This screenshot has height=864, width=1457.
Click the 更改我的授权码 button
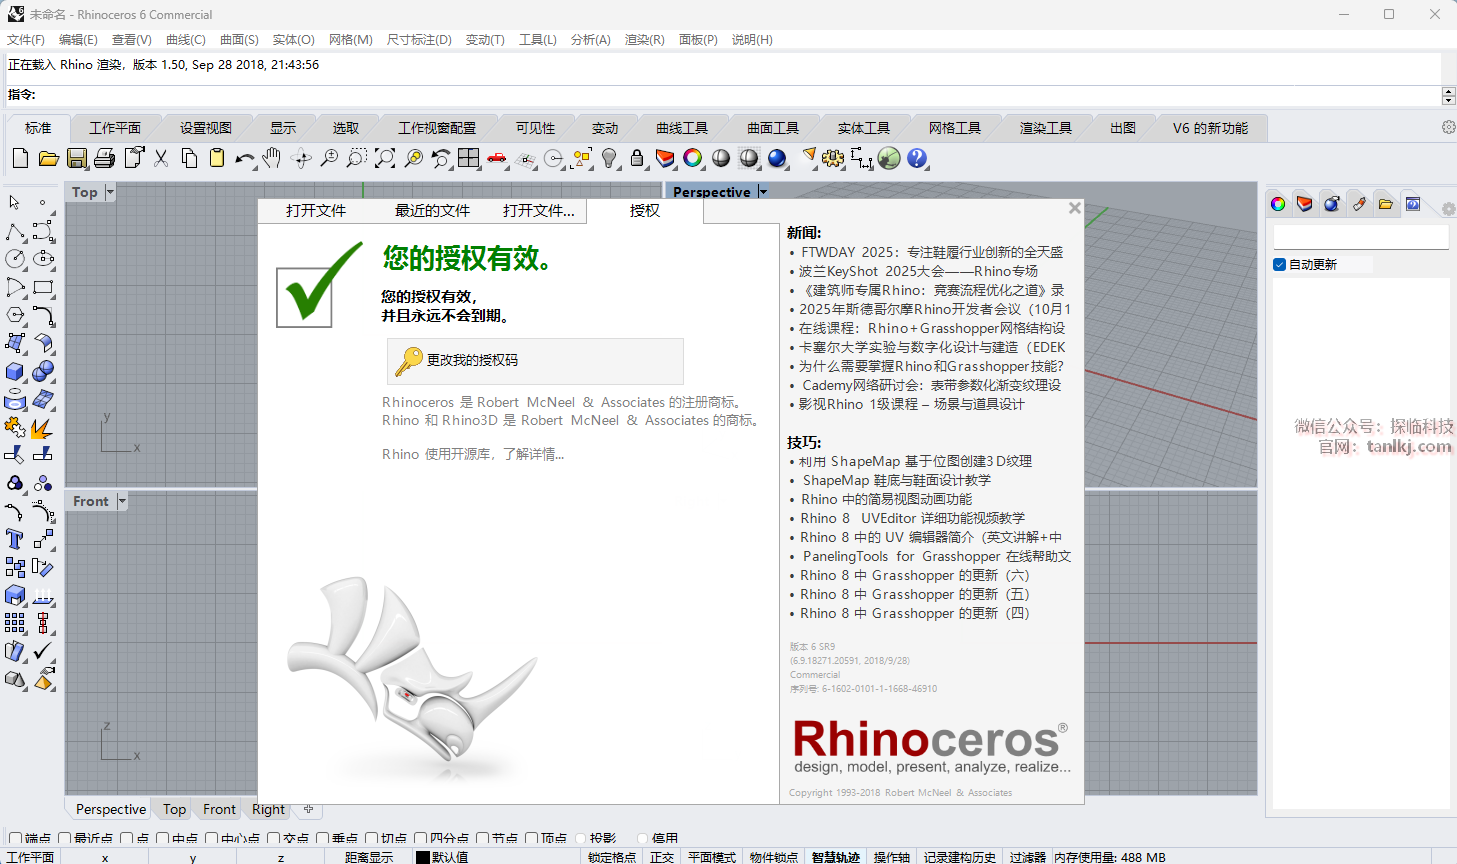pyautogui.click(x=535, y=361)
